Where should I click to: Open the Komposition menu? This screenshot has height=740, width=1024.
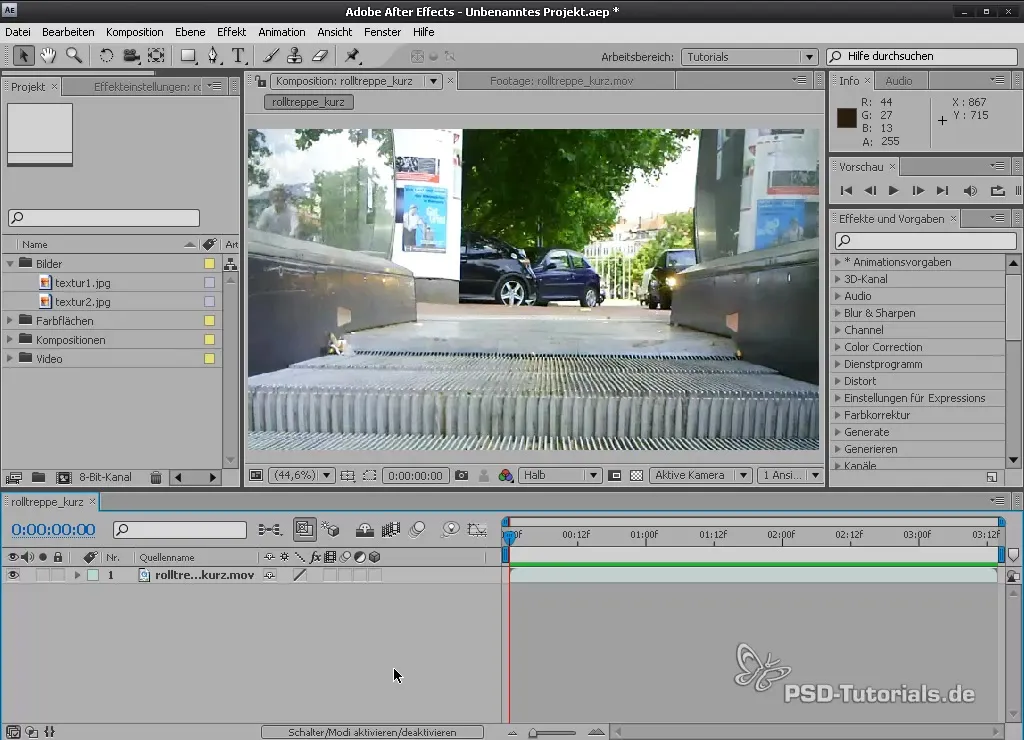(x=135, y=32)
